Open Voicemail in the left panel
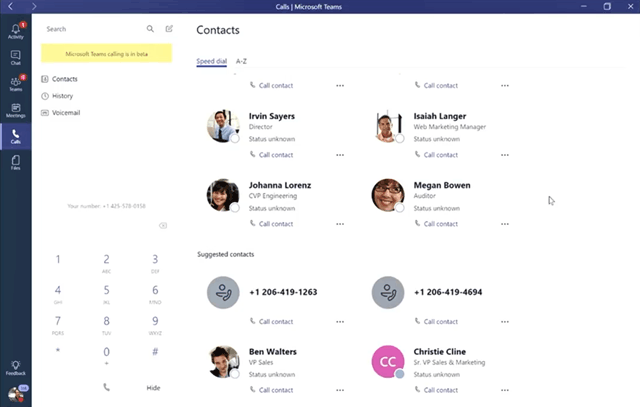 pyautogui.click(x=60, y=113)
